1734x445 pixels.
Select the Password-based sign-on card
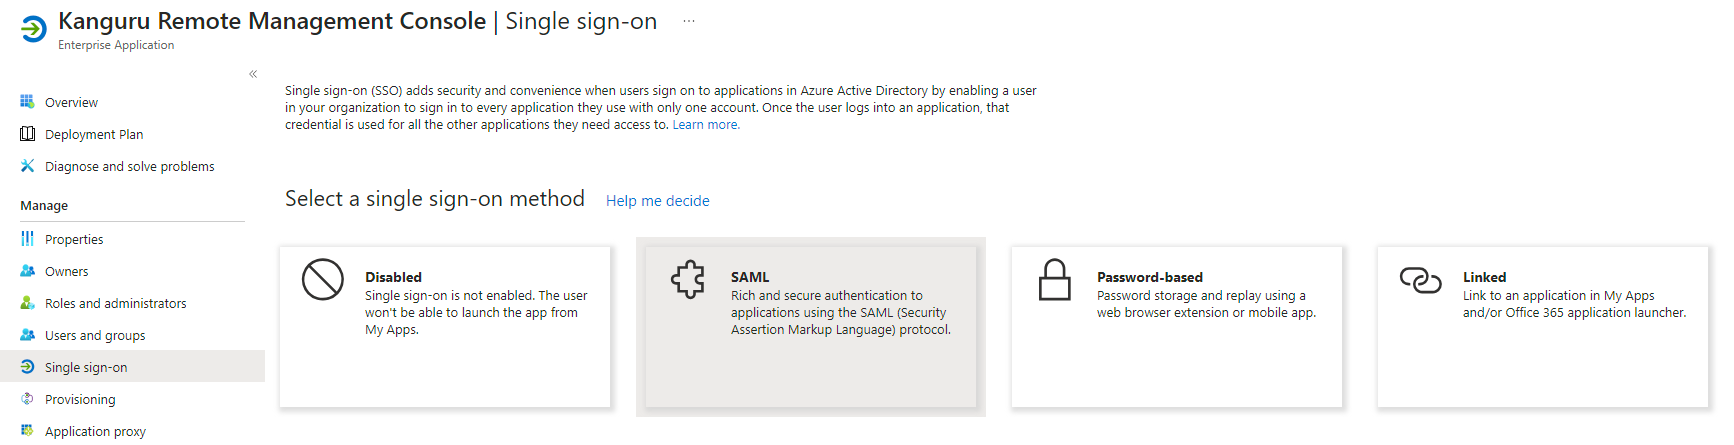(1176, 326)
